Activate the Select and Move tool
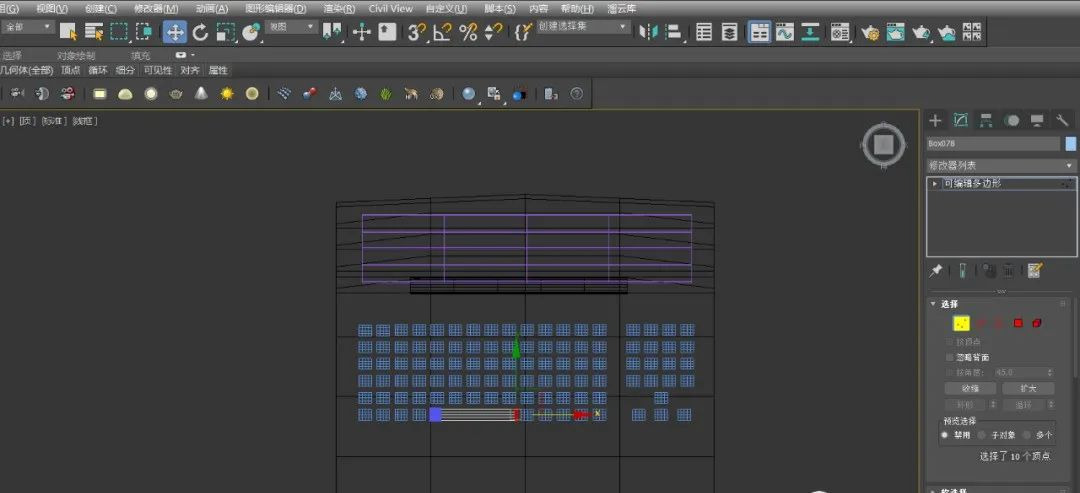Screen dimensions: 1080x493 pos(175,32)
